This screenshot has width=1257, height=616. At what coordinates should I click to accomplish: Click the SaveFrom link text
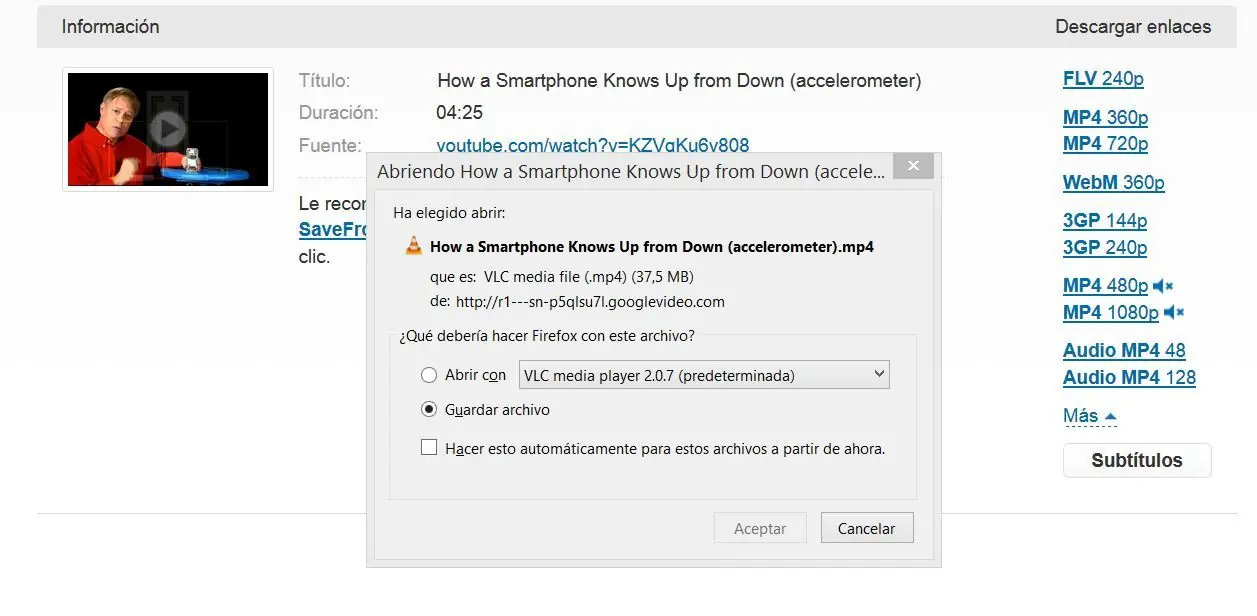(x=333, y=230)
